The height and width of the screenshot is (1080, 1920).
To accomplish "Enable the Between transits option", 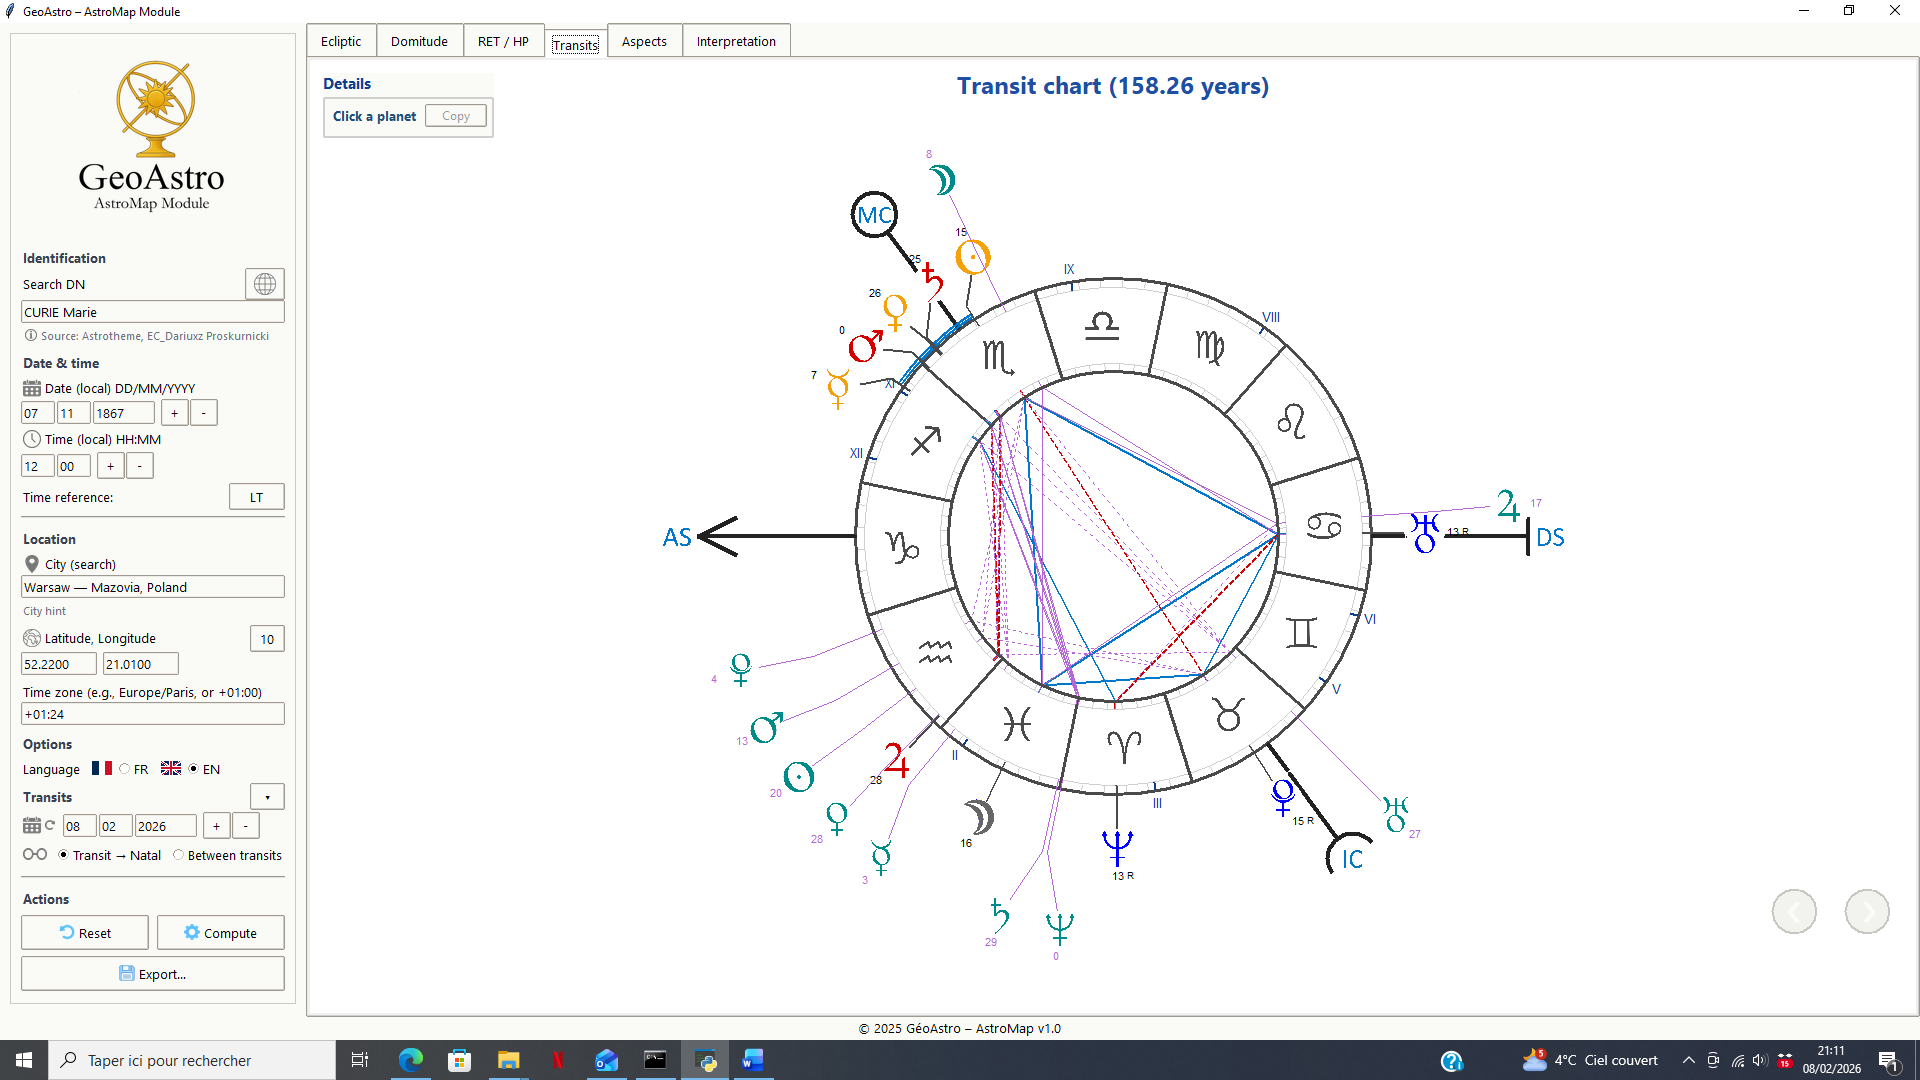I will pos(179,855).
